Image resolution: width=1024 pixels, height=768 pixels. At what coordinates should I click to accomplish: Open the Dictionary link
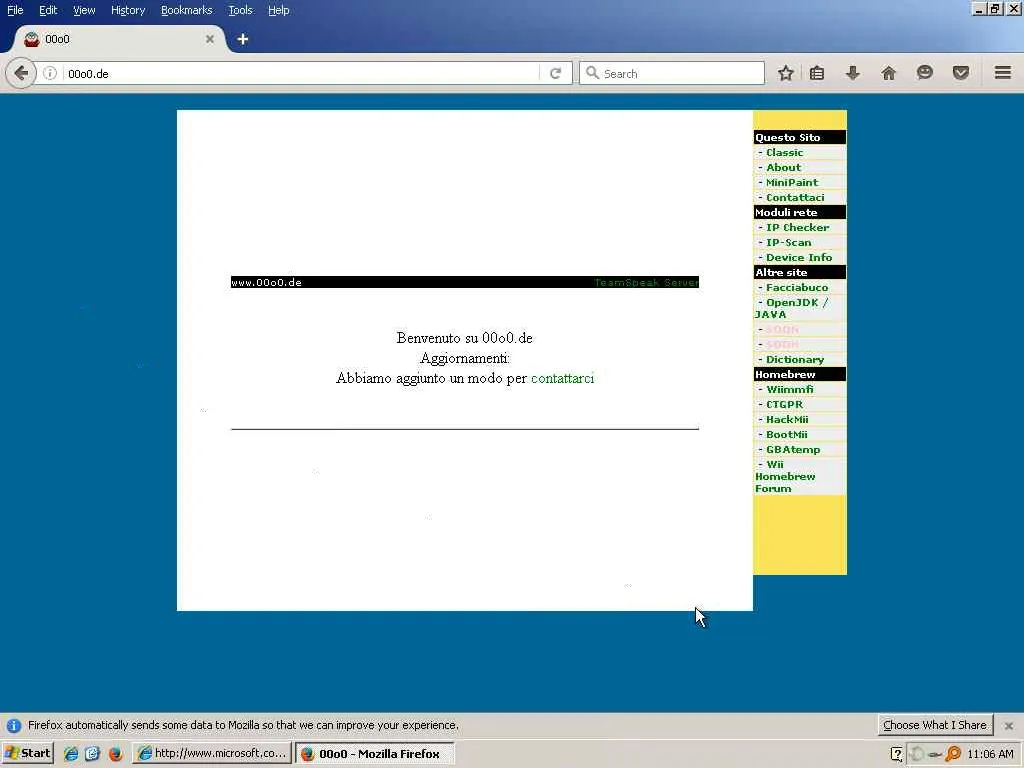tap(795, 359)
